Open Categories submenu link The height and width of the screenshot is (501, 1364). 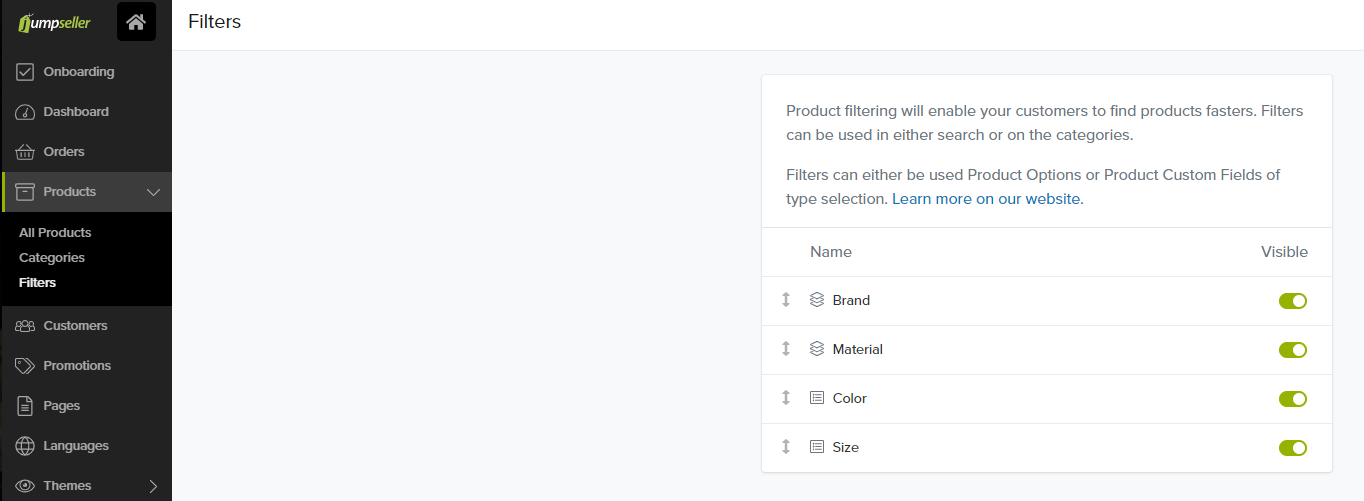tap(52, 258)
